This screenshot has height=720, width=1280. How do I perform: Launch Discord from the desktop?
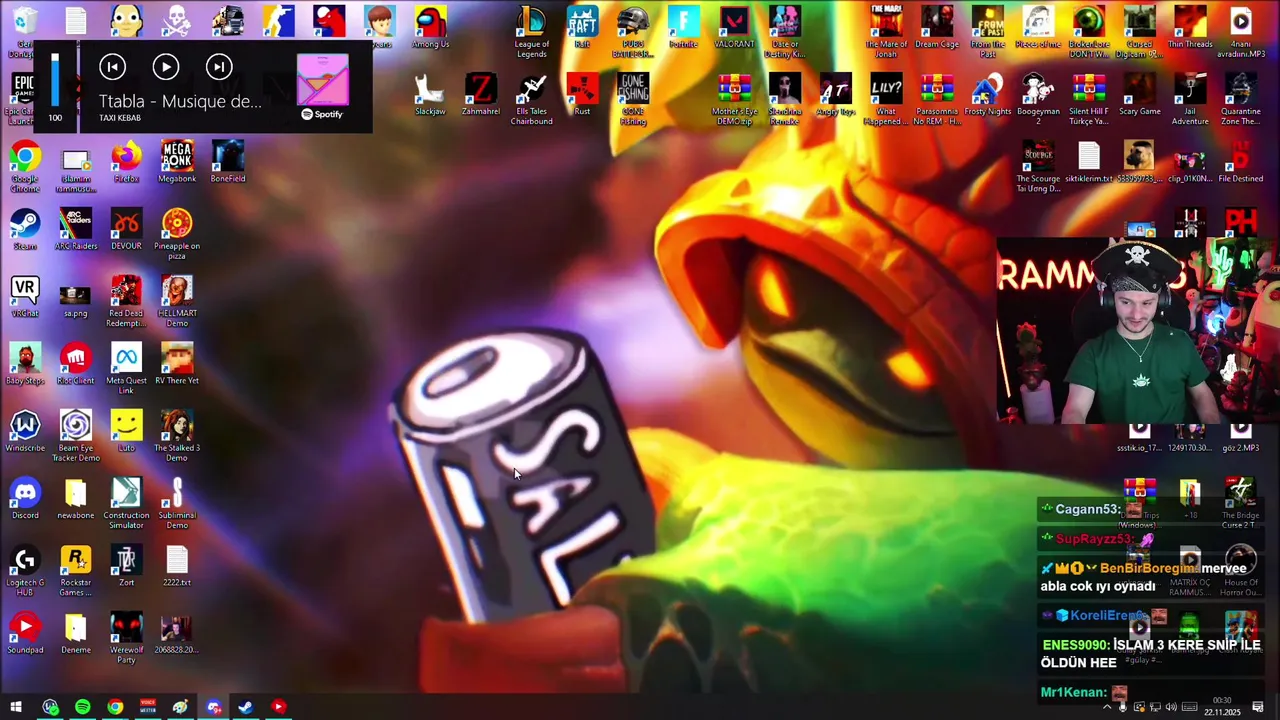[x=25, y=498]
